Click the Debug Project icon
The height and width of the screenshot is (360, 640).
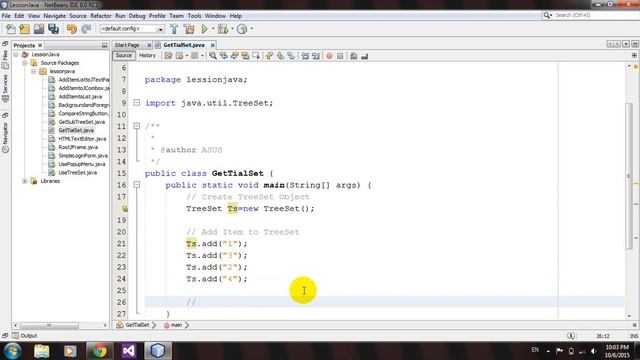tap(223, 29)
